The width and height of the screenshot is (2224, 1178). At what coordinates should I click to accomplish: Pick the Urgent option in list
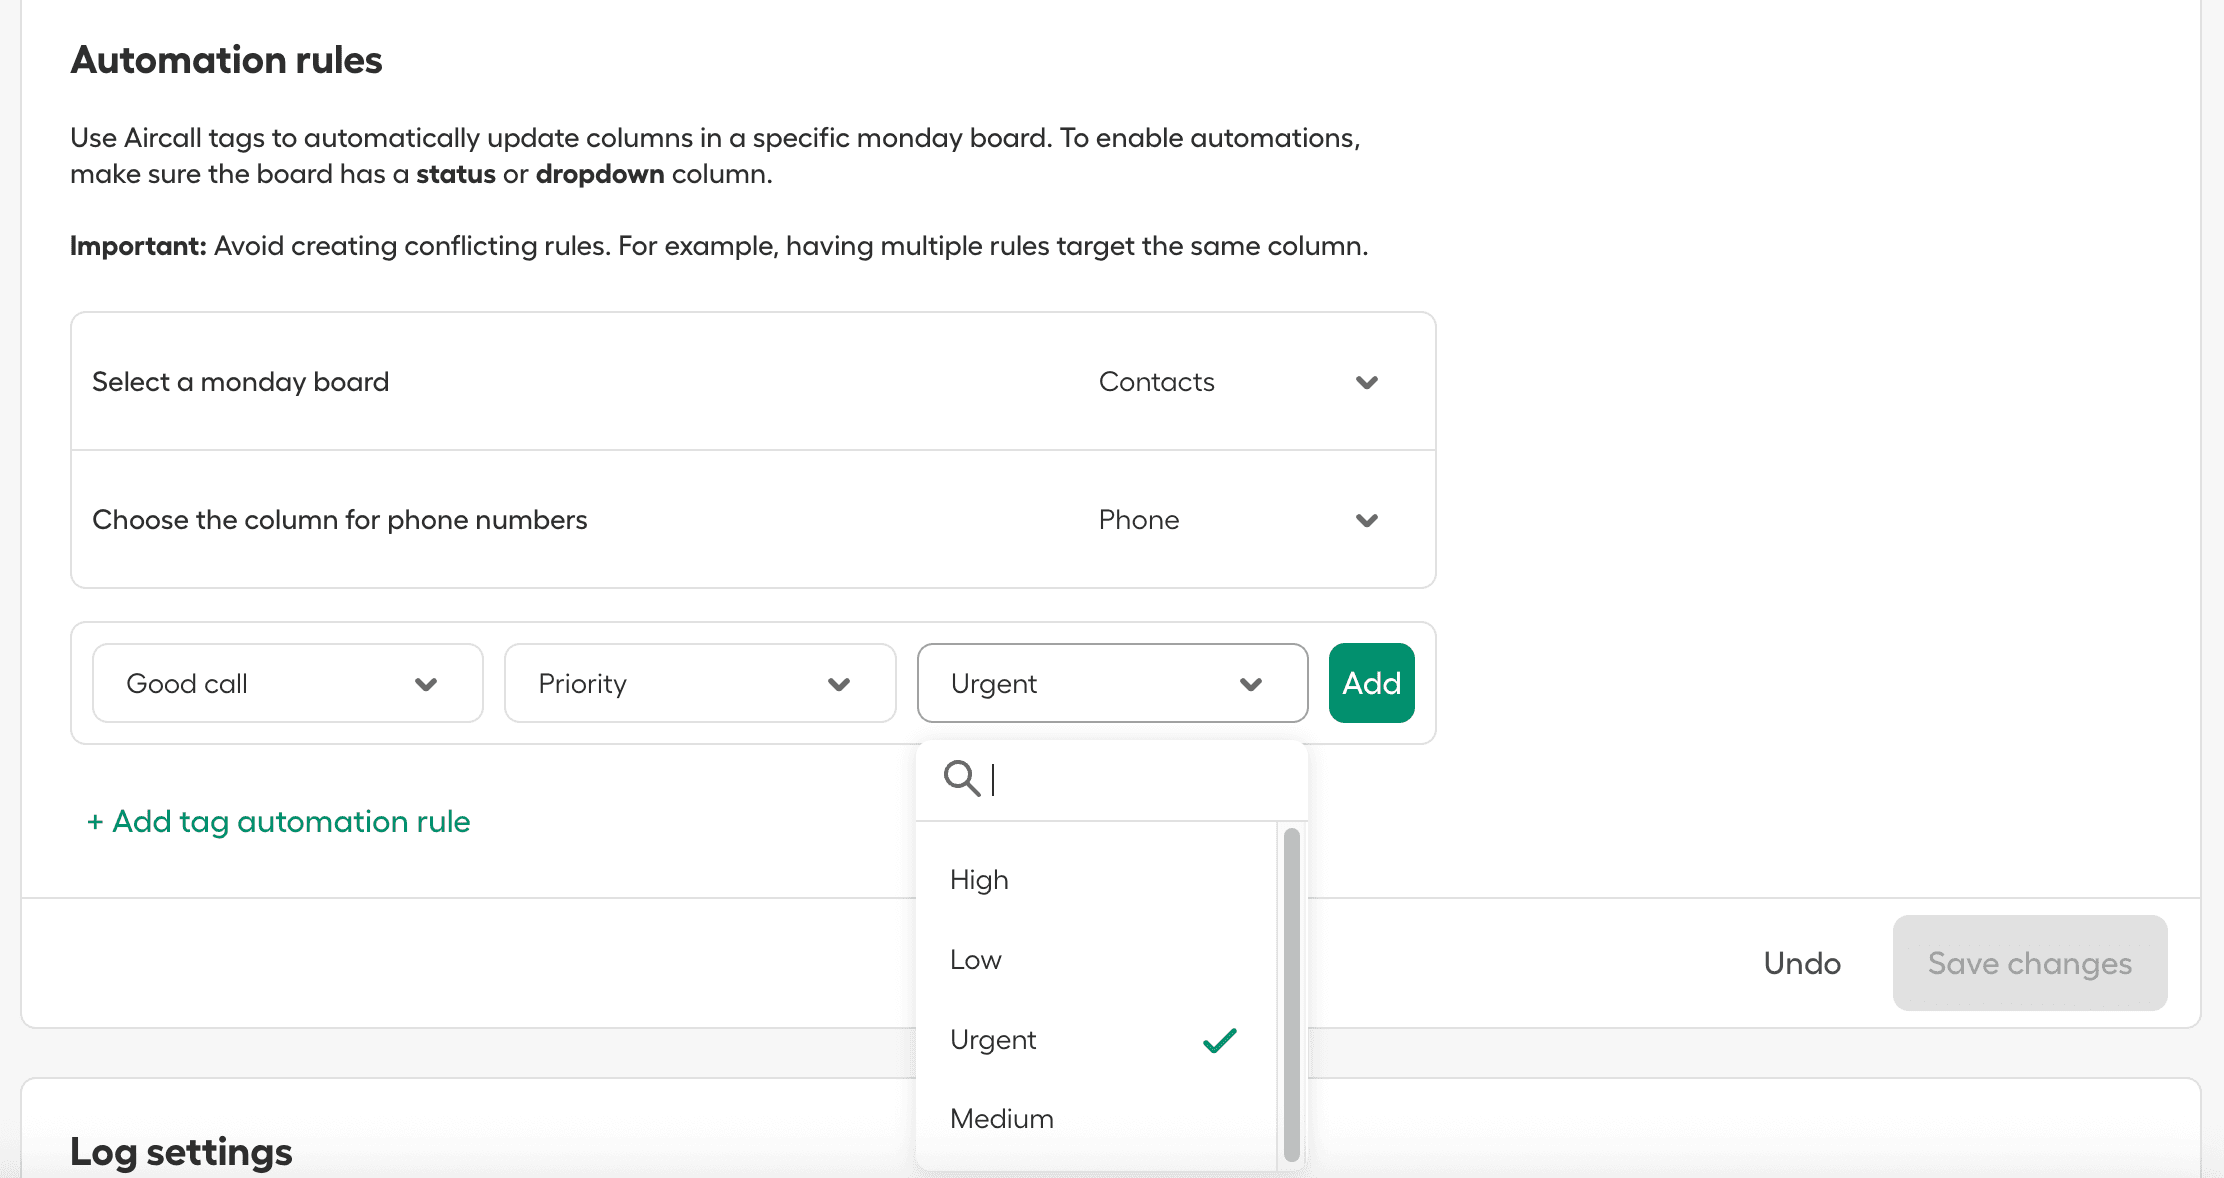(994, 1040)
